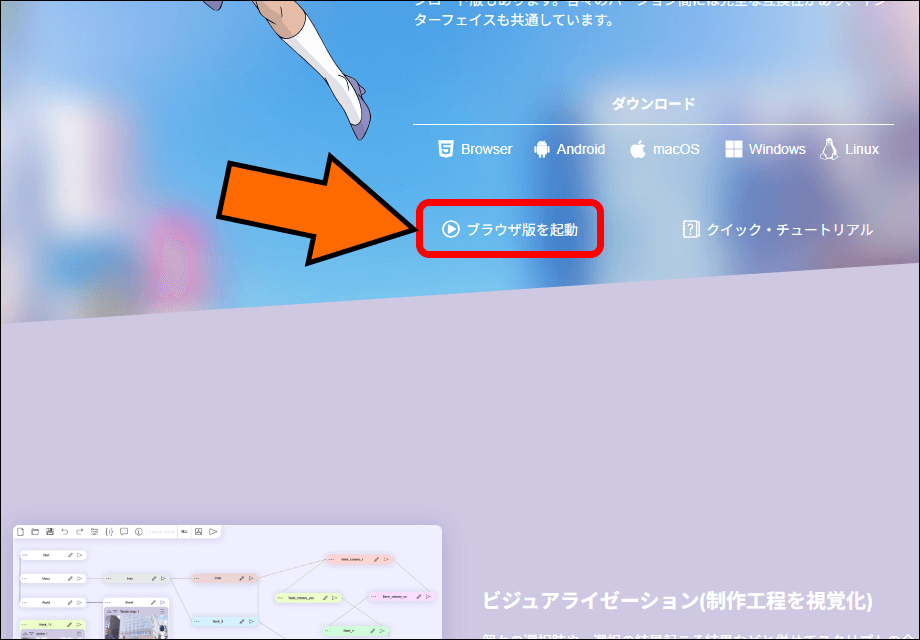Click the undo arrow in editor preview toolbar

pyautogui.click(x=65, y=531)
